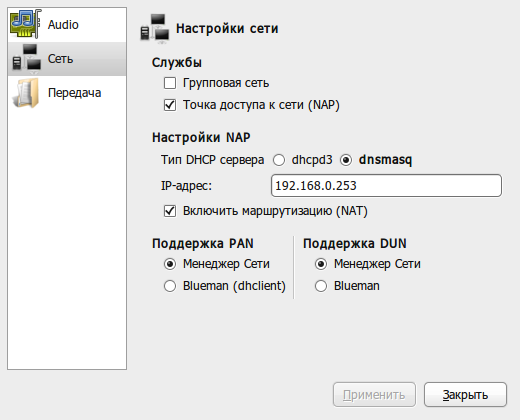Choose Blueman (dhclient) for PAN support
The width and height of the screenshot is (520, 420).
[170, 286]
